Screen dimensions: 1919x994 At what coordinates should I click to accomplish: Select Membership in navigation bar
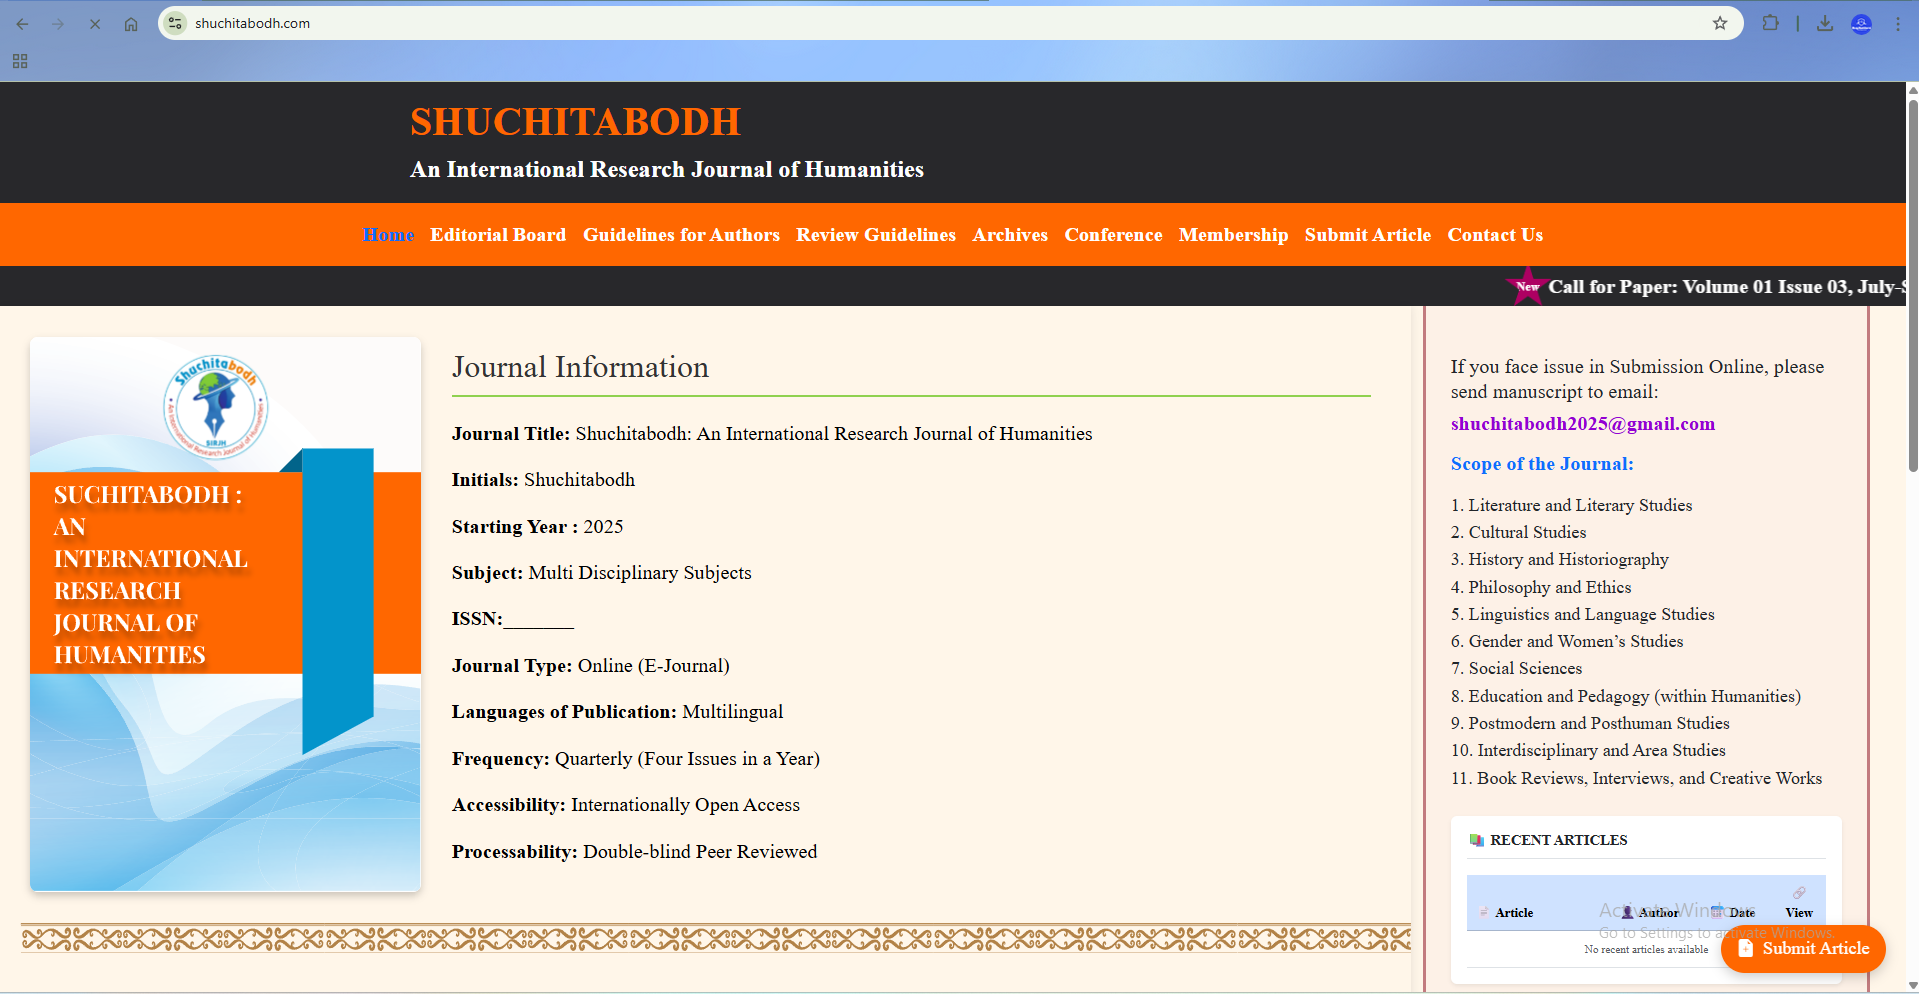(x=1233, y=235)
